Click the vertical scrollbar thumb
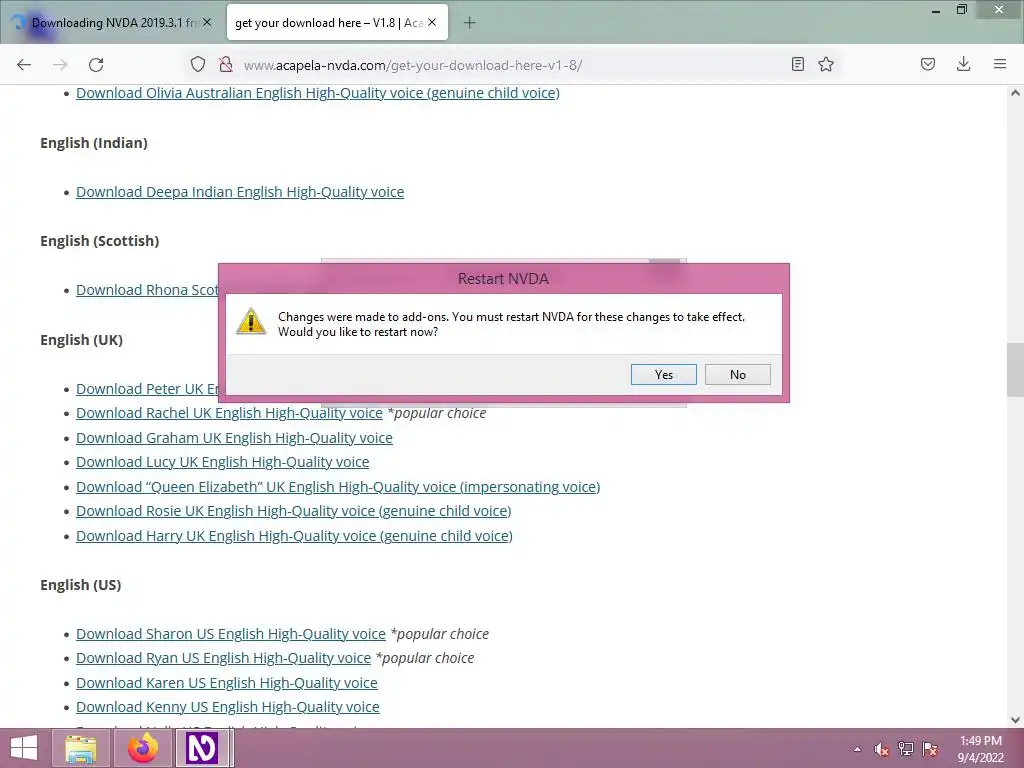This screenshot has width=1024, height=768. point(1015,370)
